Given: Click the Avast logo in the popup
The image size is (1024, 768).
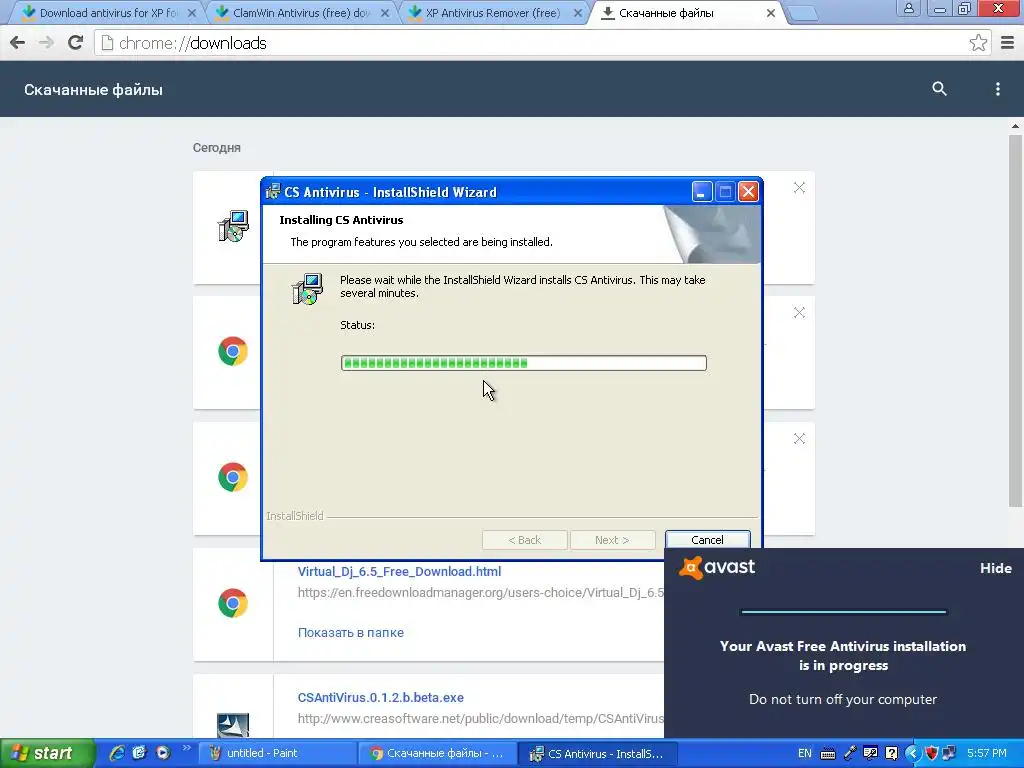Looking at the screenshot, I should (717, 567).
